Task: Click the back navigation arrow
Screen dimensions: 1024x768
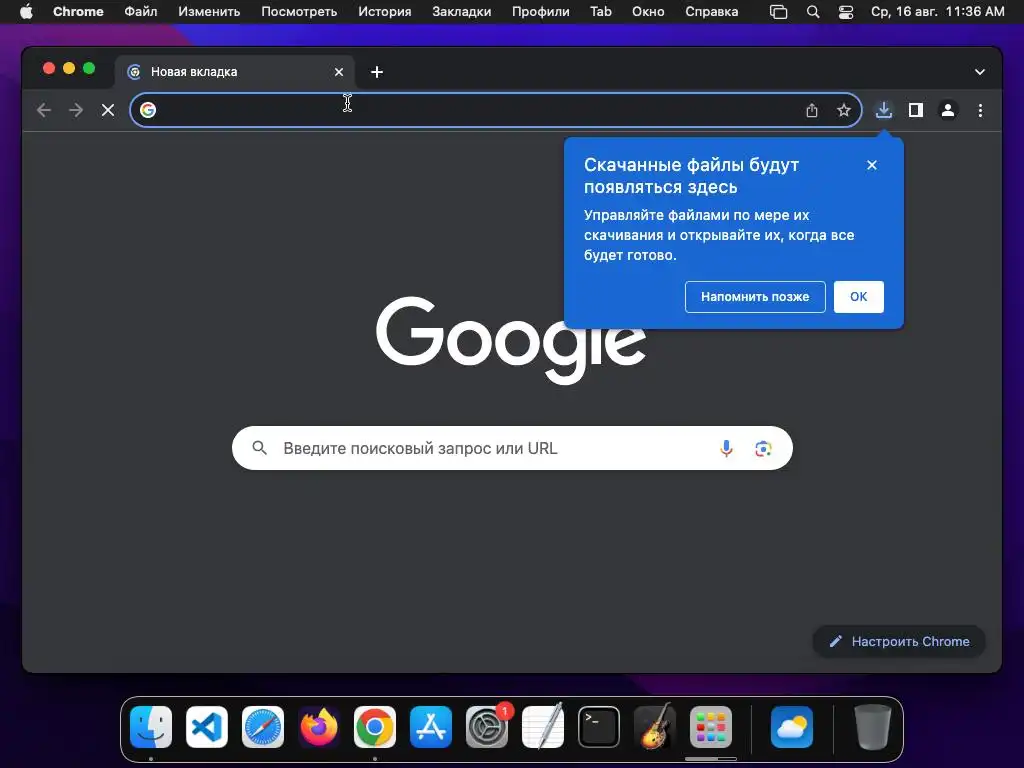Action: point(44,110)
